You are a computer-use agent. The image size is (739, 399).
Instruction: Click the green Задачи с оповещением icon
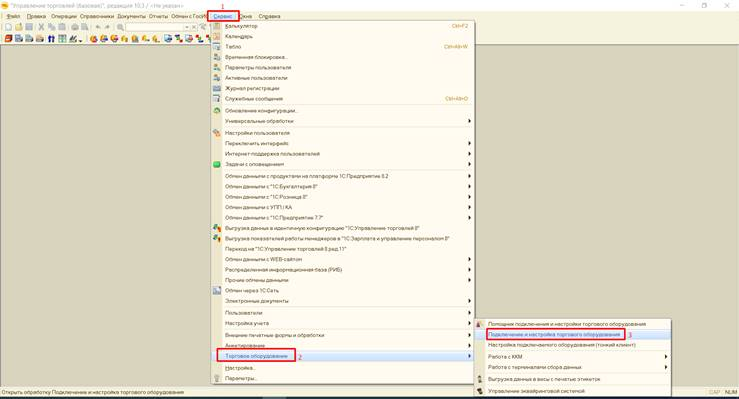point(217,164)
